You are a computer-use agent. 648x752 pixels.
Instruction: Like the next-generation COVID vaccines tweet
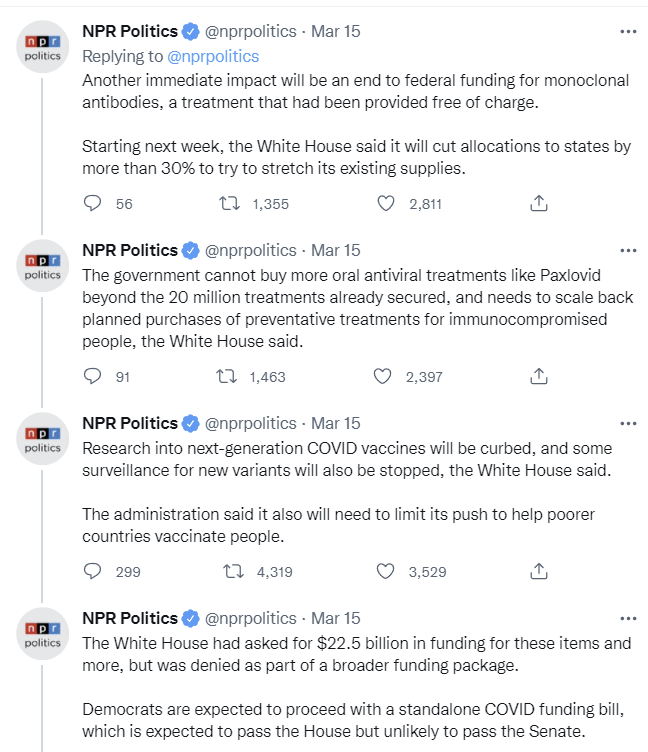[387, 572]
